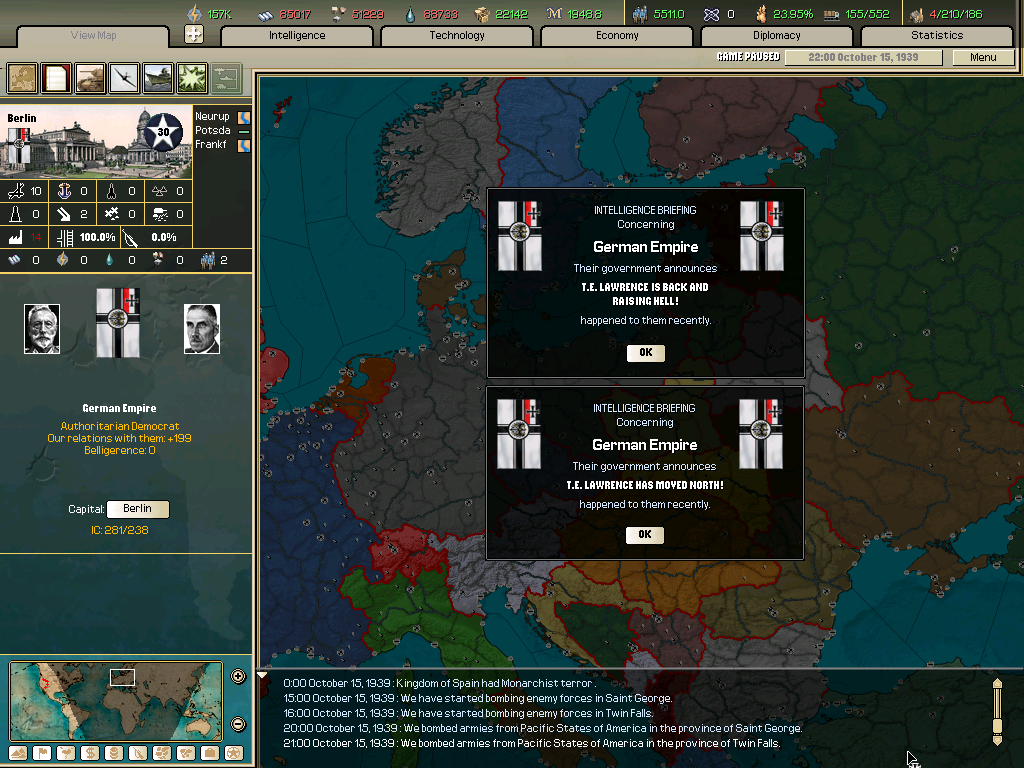Switch to the Diplomacy tab
The width and height of the screenshot is (1024, 768).
777,35
